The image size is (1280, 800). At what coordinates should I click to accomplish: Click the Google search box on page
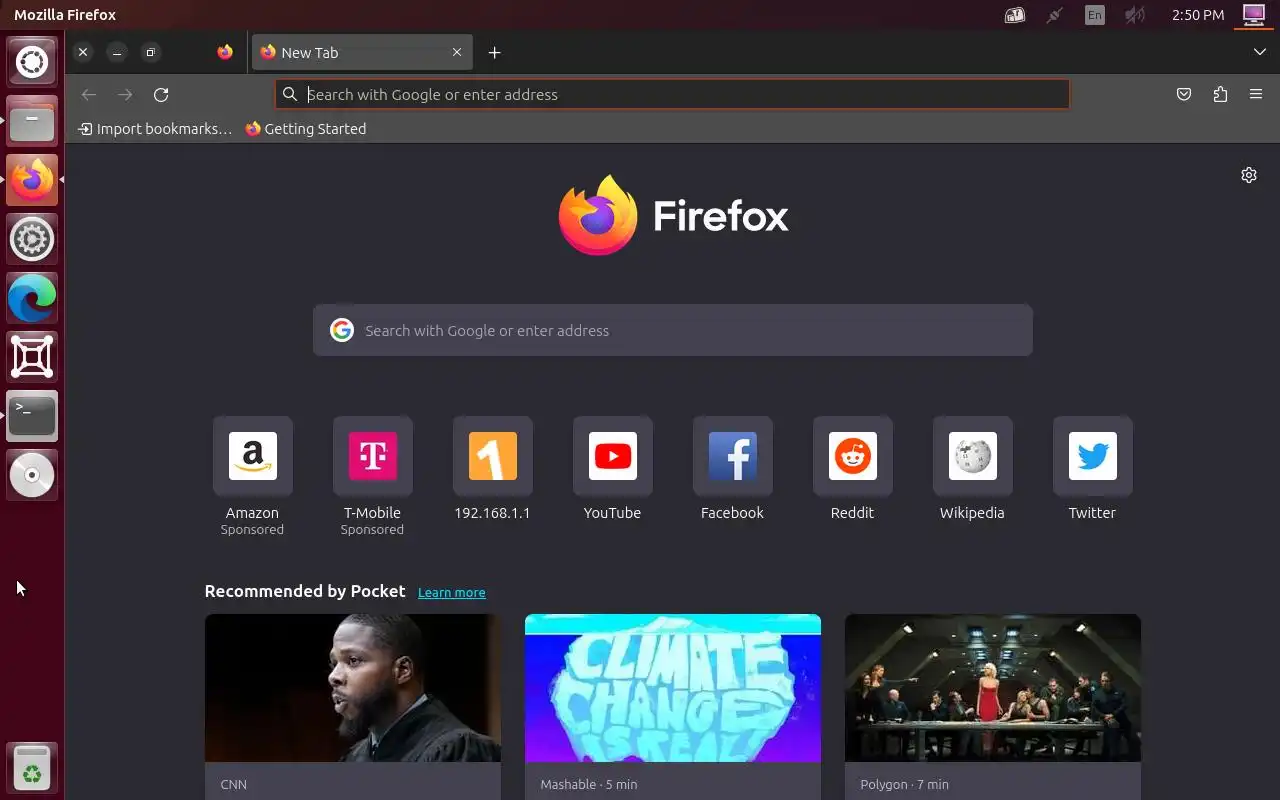[x=673, y=330]
